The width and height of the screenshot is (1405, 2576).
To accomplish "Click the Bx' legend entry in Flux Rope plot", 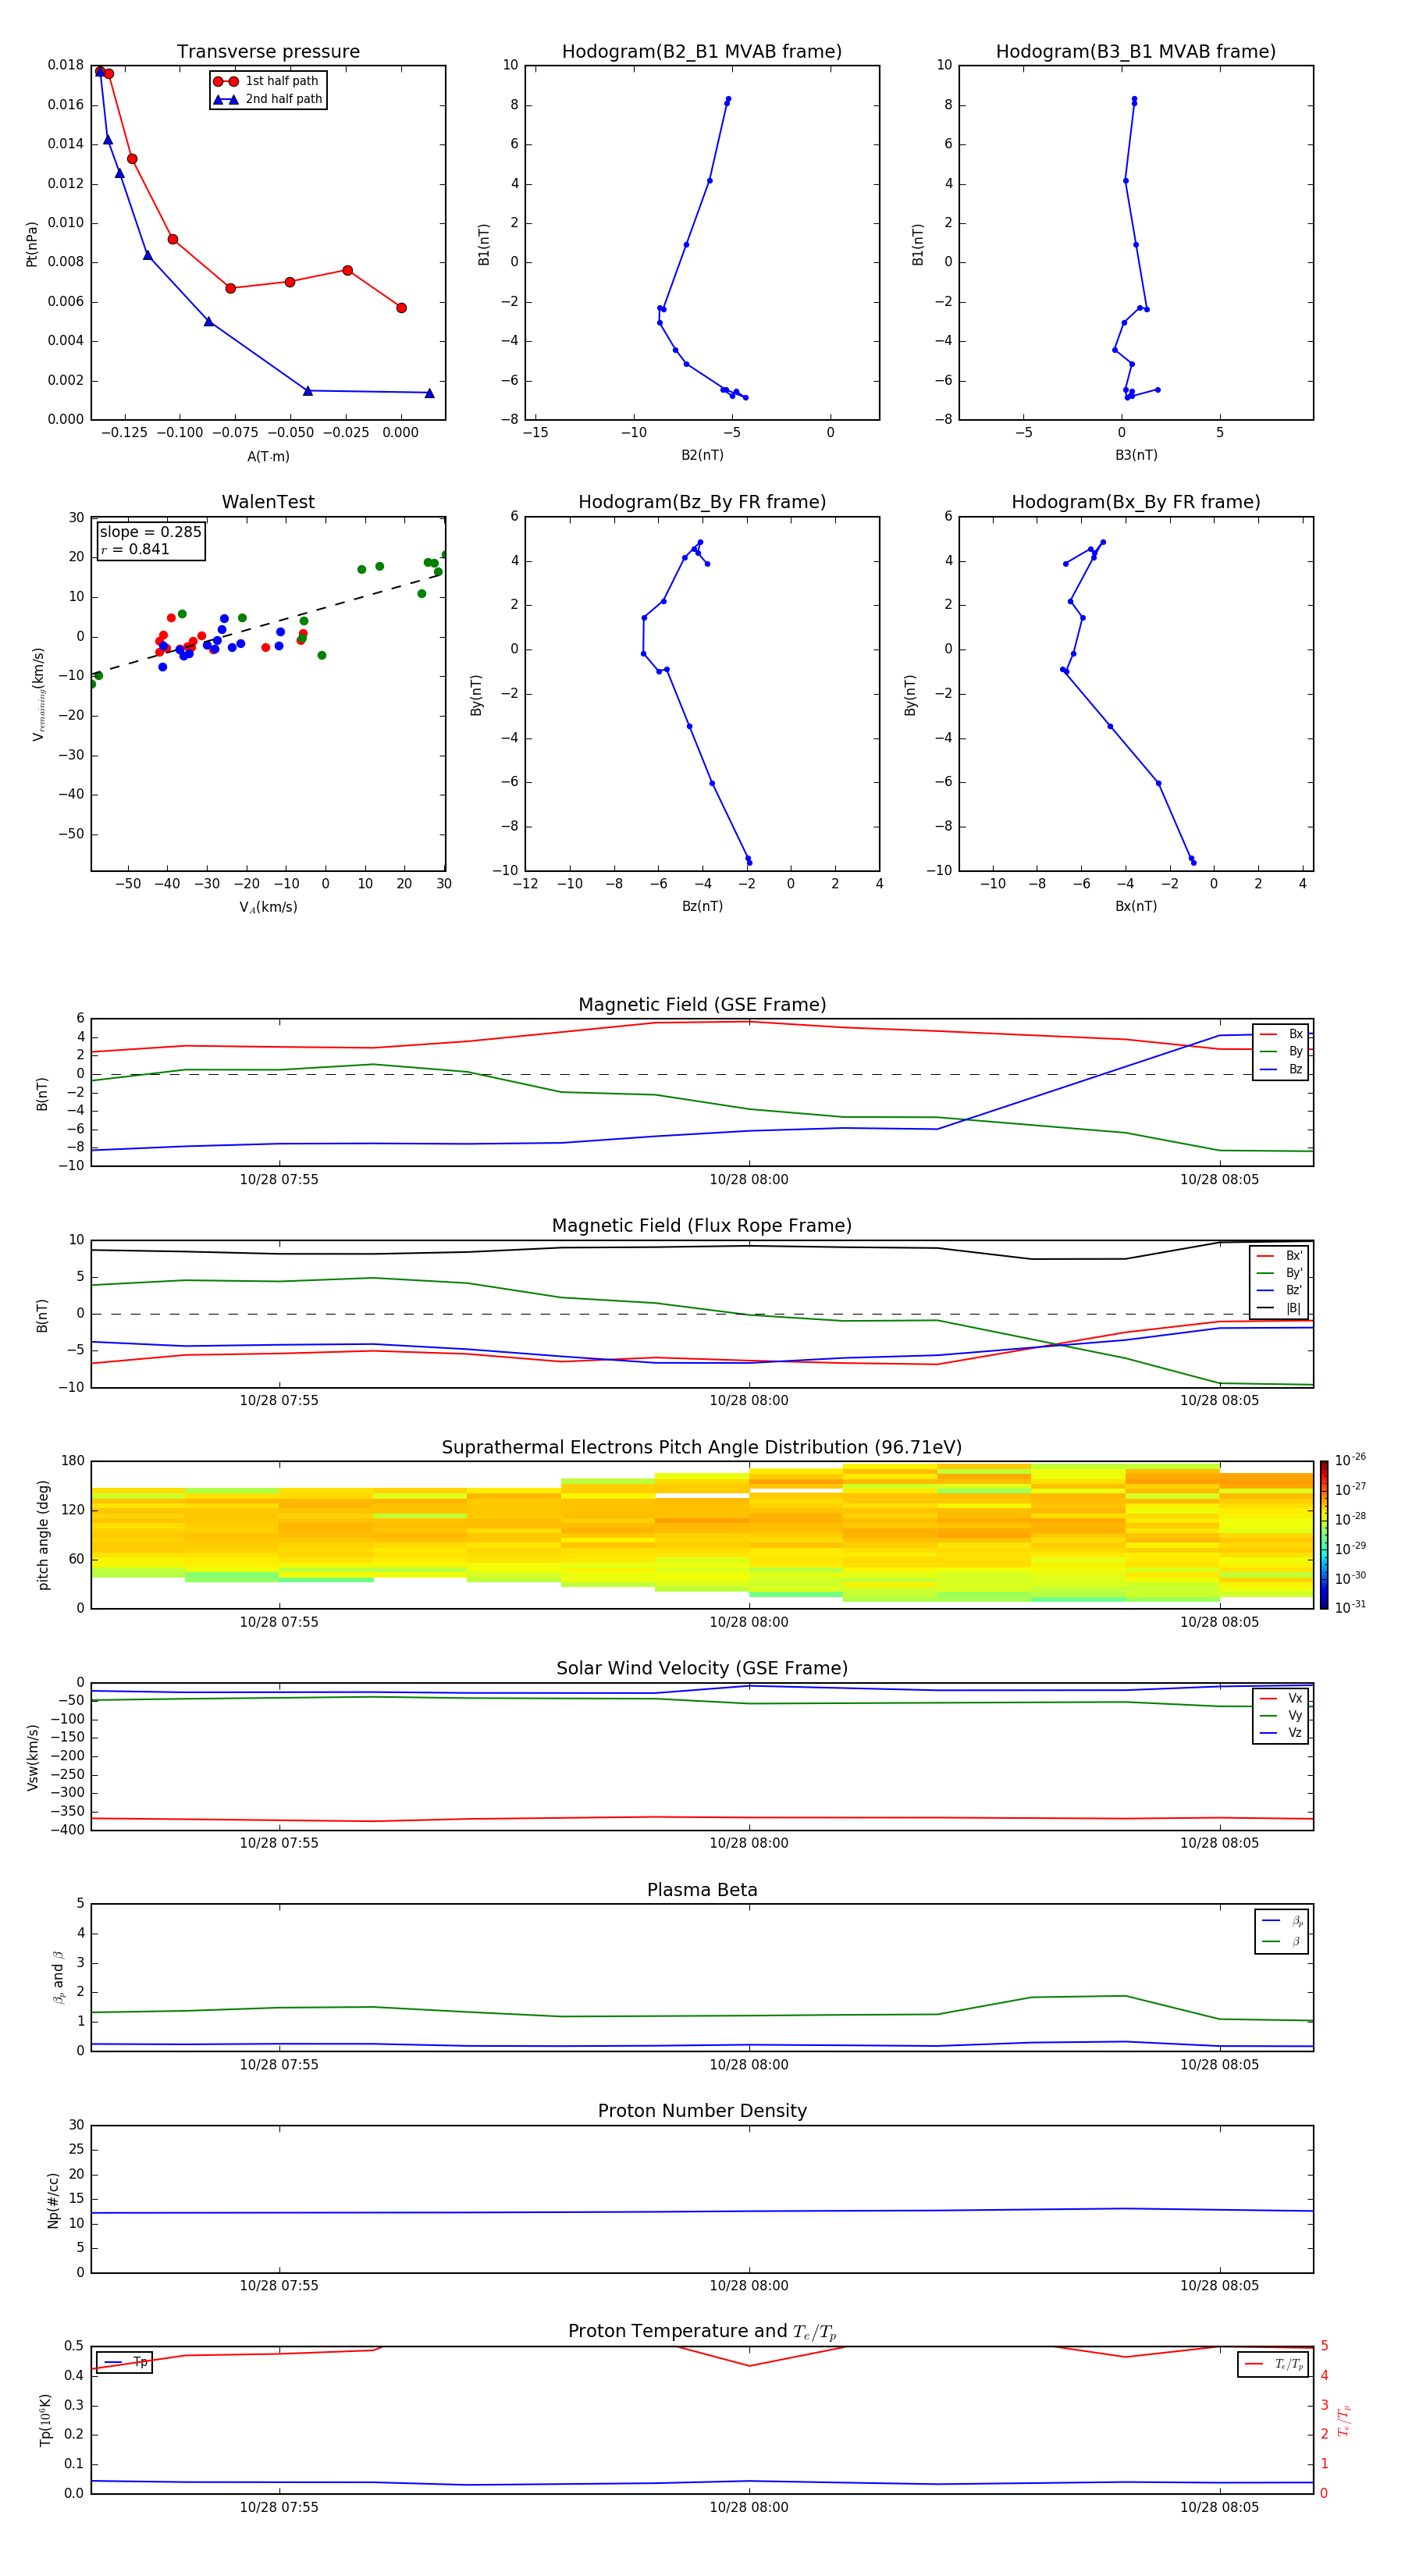I will (1279, 1256).
